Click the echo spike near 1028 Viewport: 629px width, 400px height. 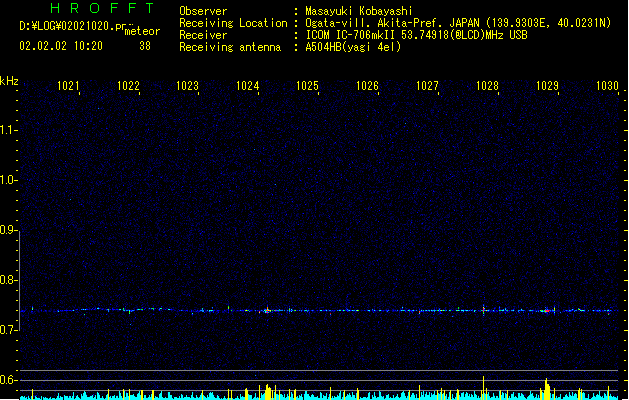[x=484, y=310]
